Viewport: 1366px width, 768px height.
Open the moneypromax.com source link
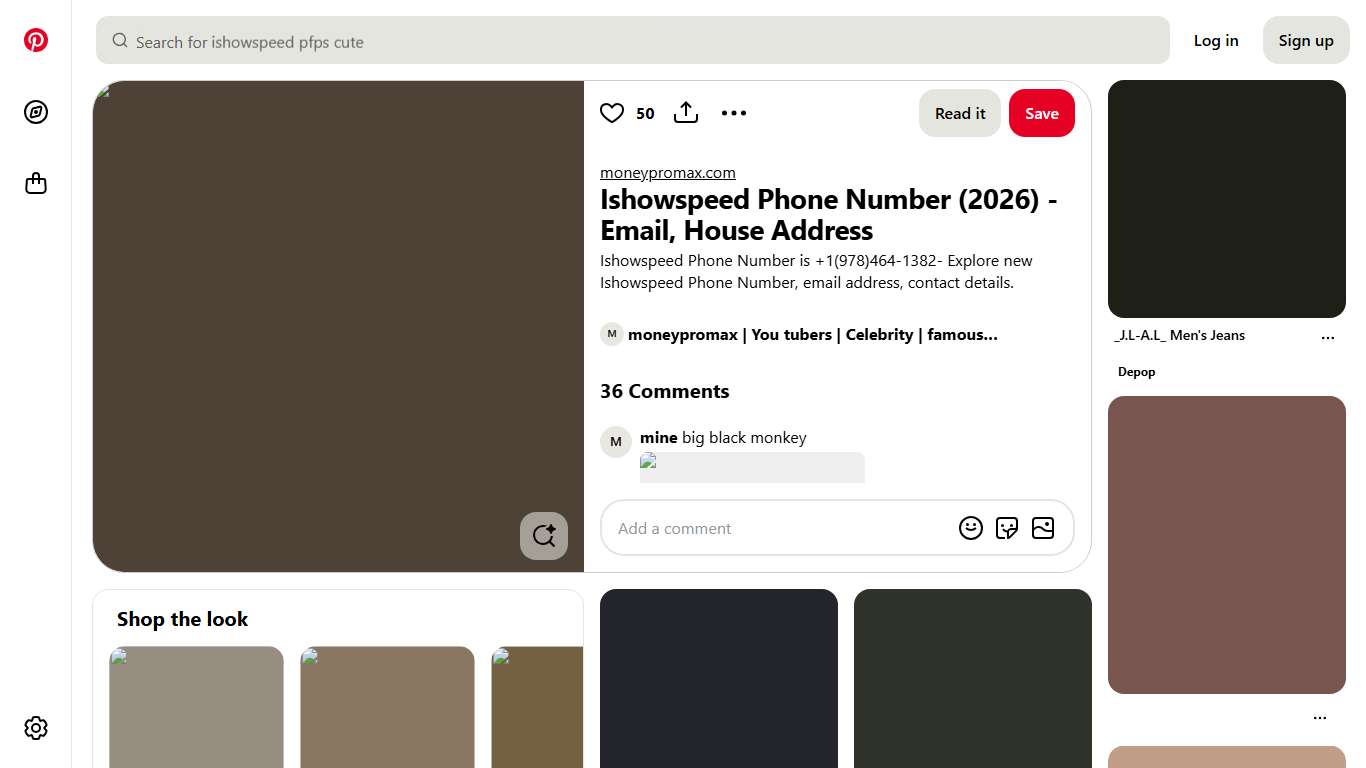click(667, 172)
